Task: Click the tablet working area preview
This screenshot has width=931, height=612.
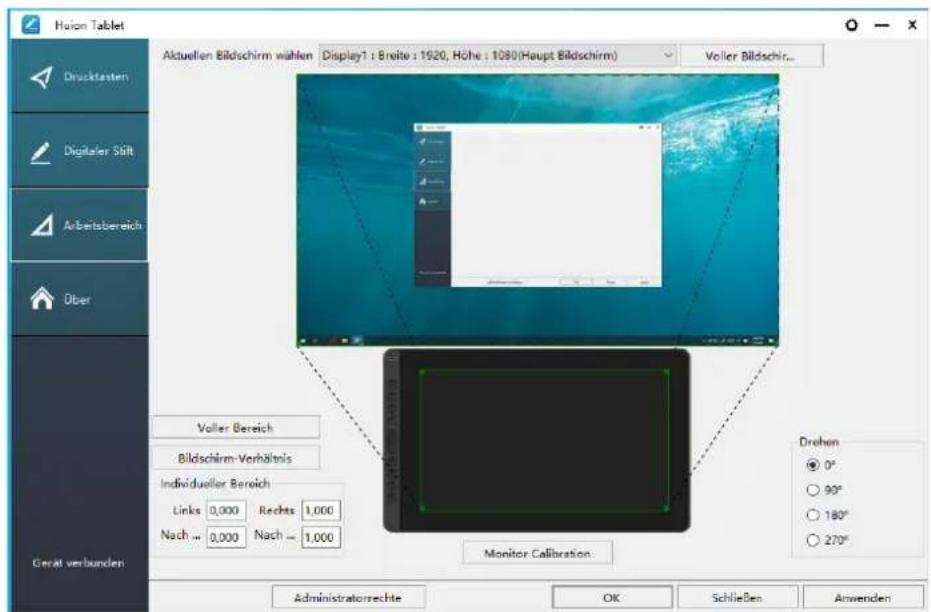Action: 544,440
